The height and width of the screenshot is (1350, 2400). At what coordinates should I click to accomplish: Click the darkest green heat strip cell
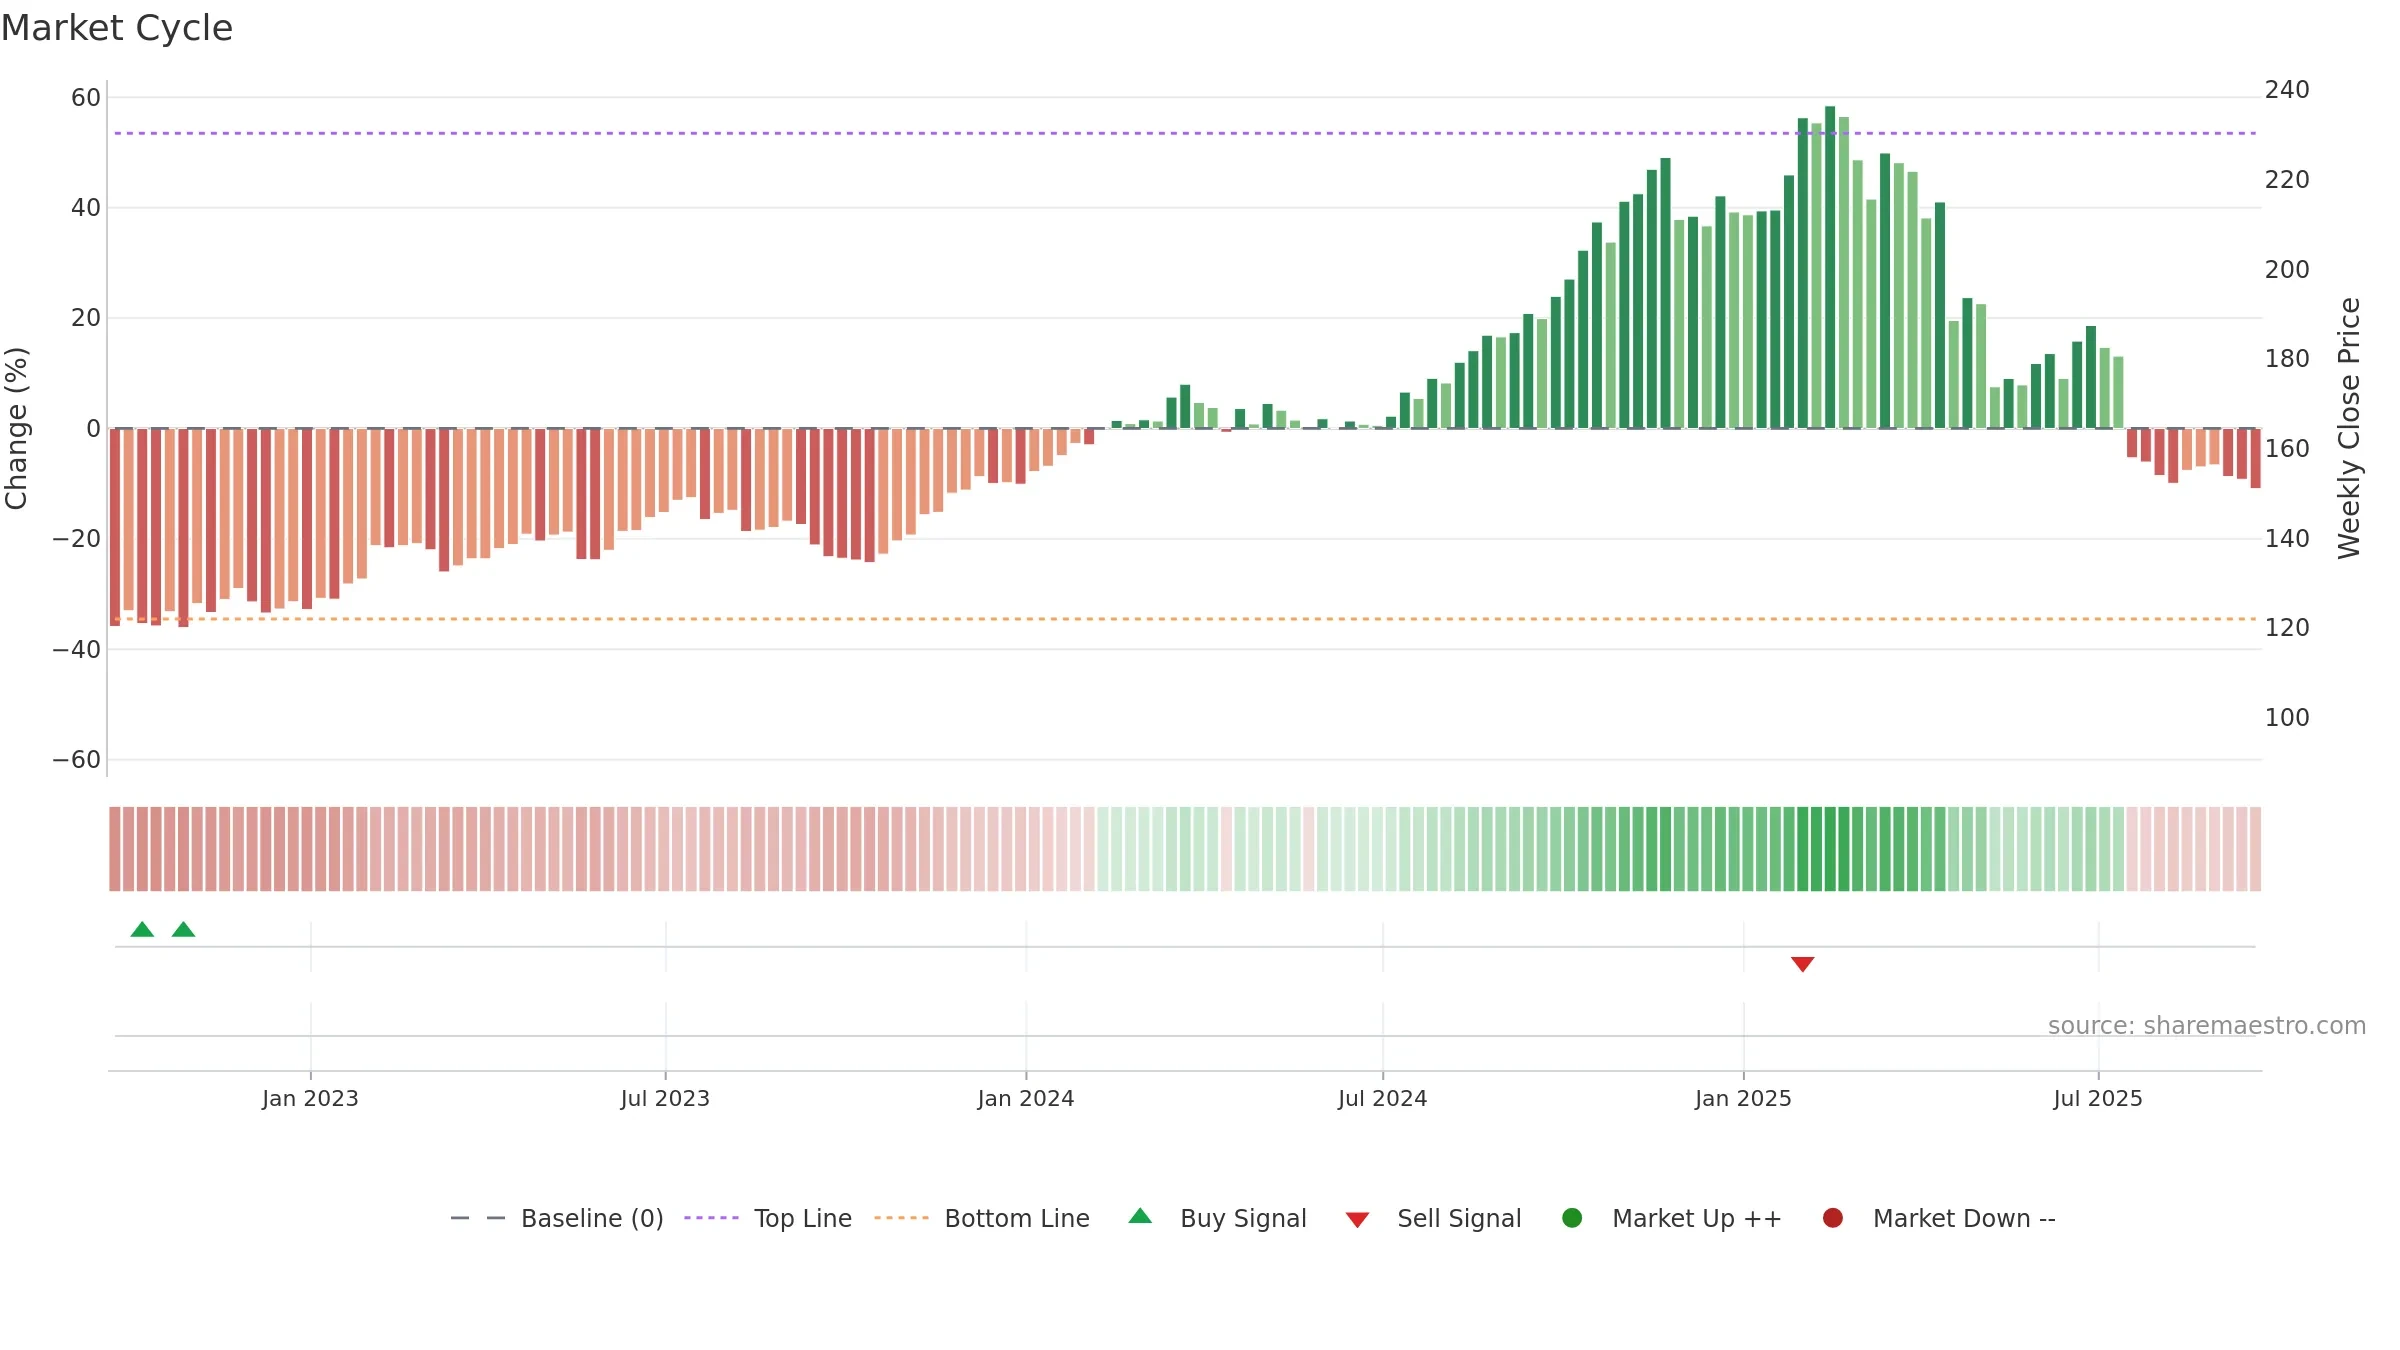[1830, 849]
